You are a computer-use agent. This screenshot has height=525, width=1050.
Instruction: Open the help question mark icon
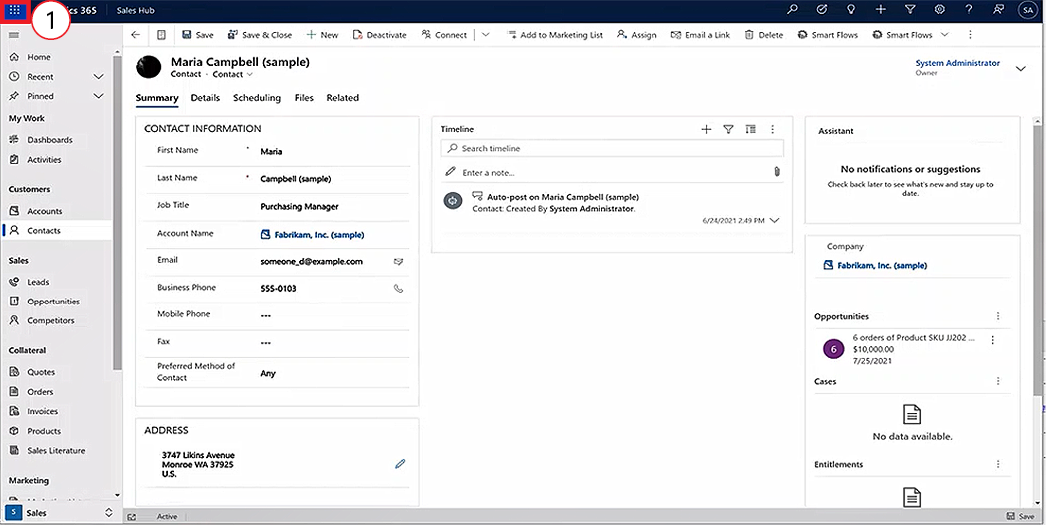click(969, 9)
